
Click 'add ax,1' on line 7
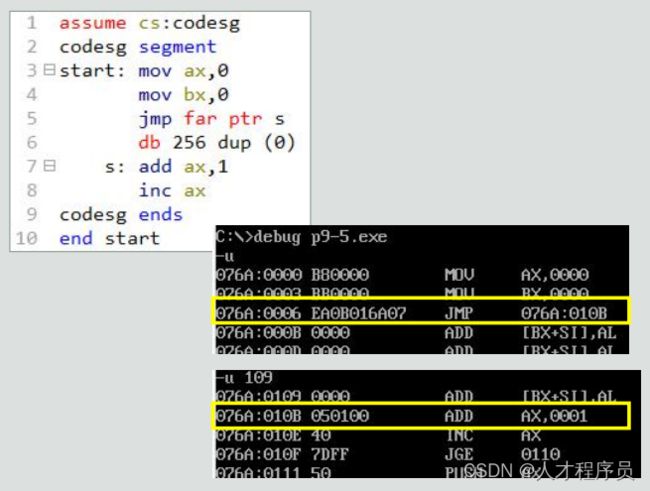click(x=183, y=167)
